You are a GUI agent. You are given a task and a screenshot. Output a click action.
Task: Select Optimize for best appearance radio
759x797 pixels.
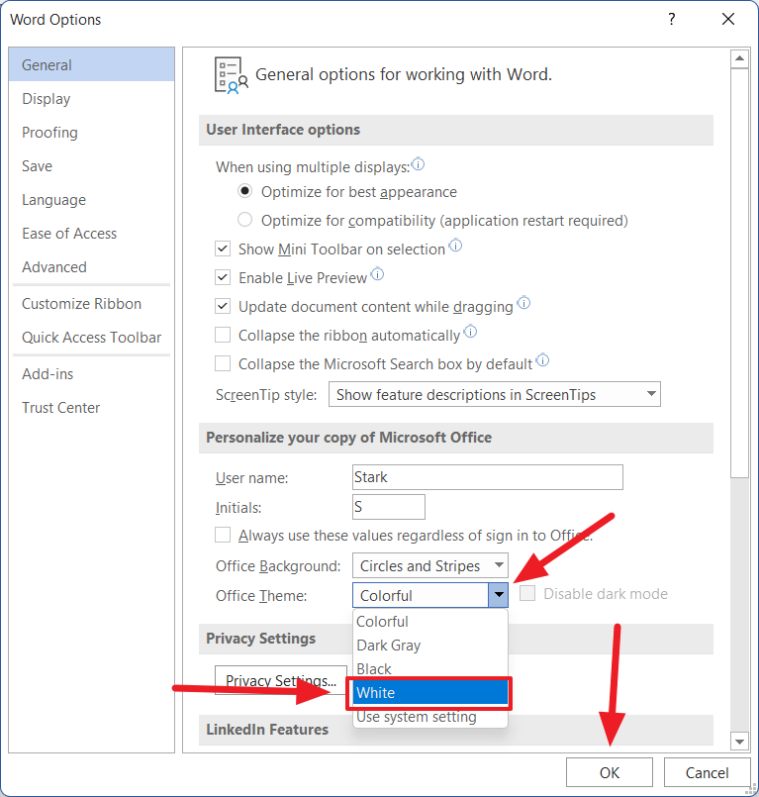[x=245, y=191]
